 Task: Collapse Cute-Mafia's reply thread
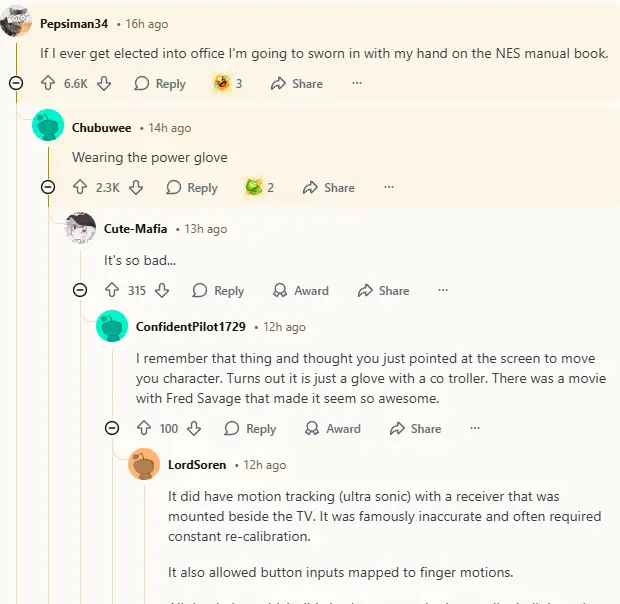[80, 290]
